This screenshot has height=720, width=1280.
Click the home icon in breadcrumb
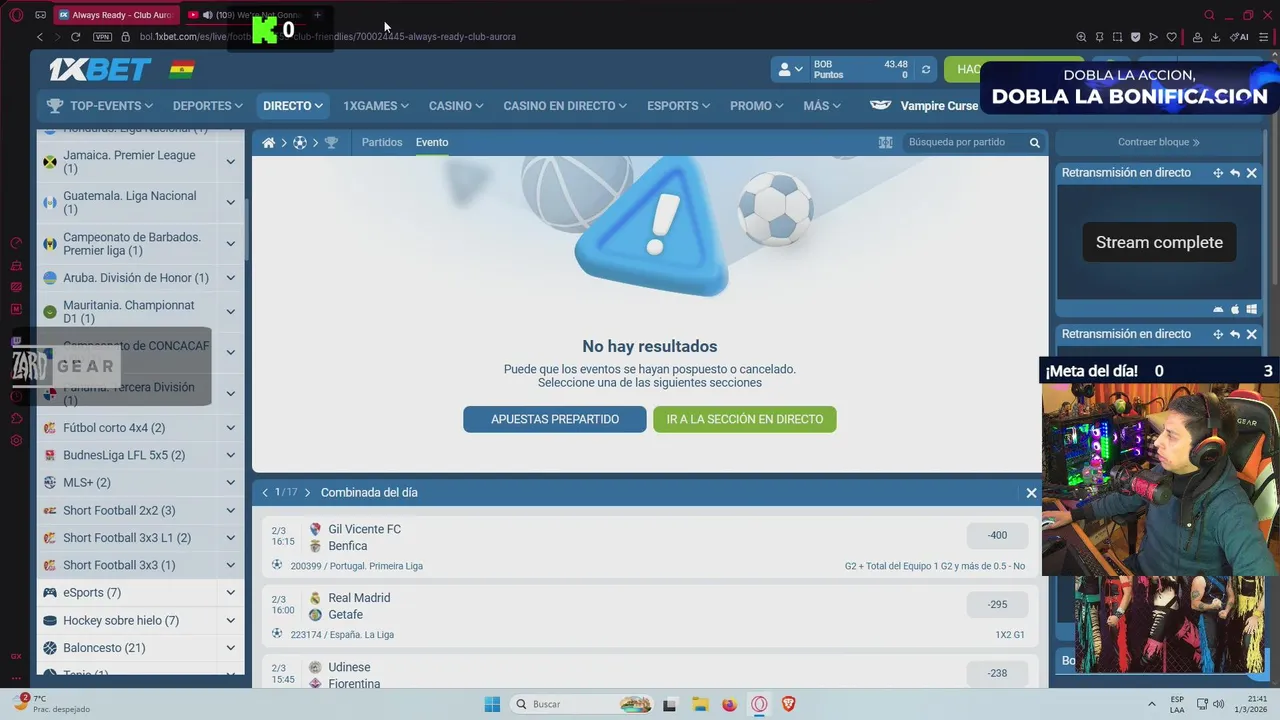[269, 143]
